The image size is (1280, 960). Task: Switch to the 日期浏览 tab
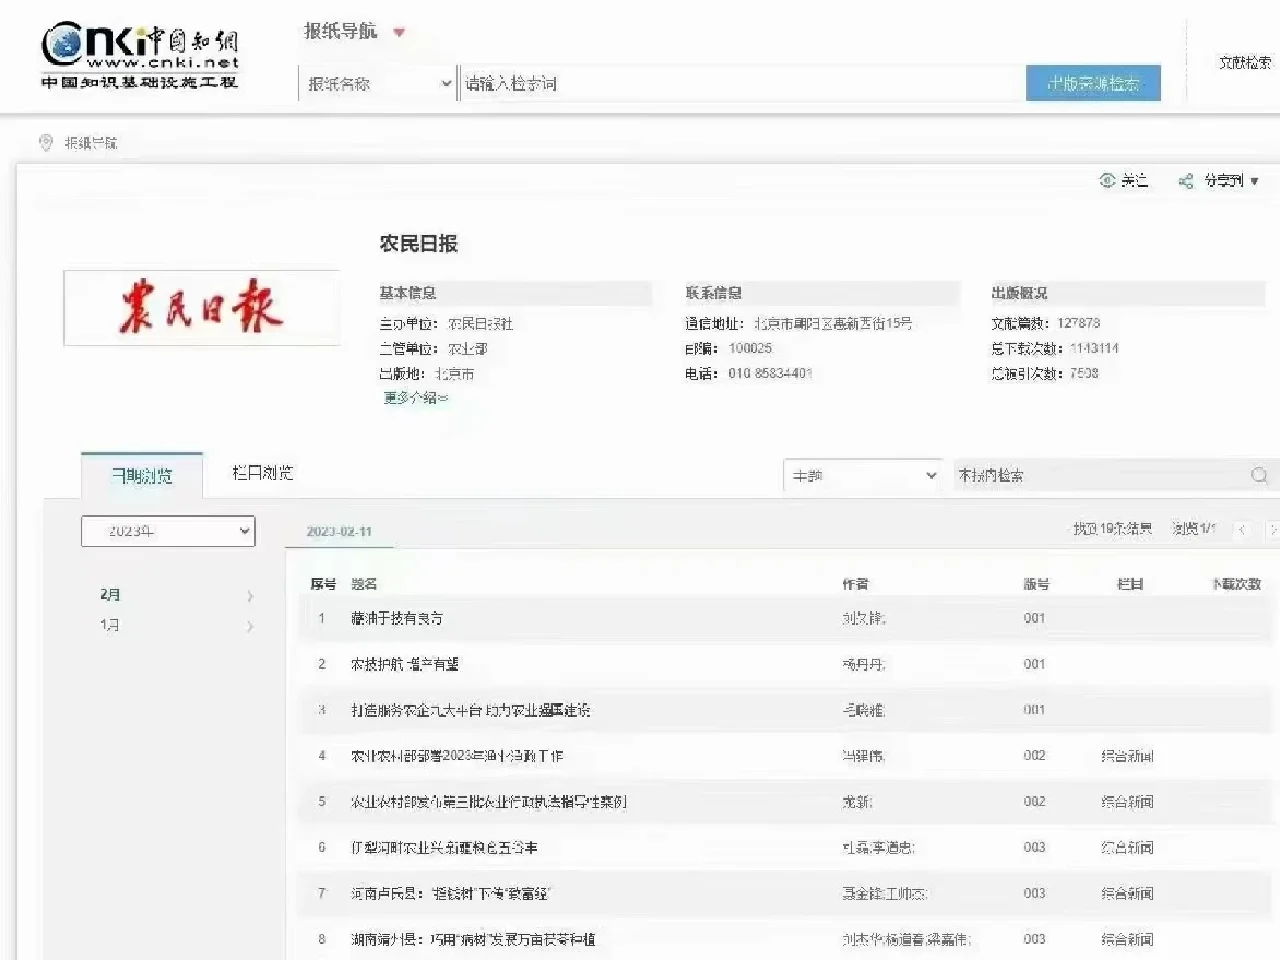click(x=142, y=476)
